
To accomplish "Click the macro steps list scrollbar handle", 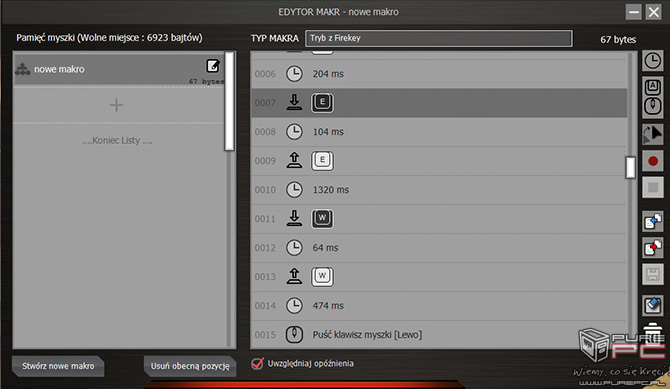I will (630, 167).
